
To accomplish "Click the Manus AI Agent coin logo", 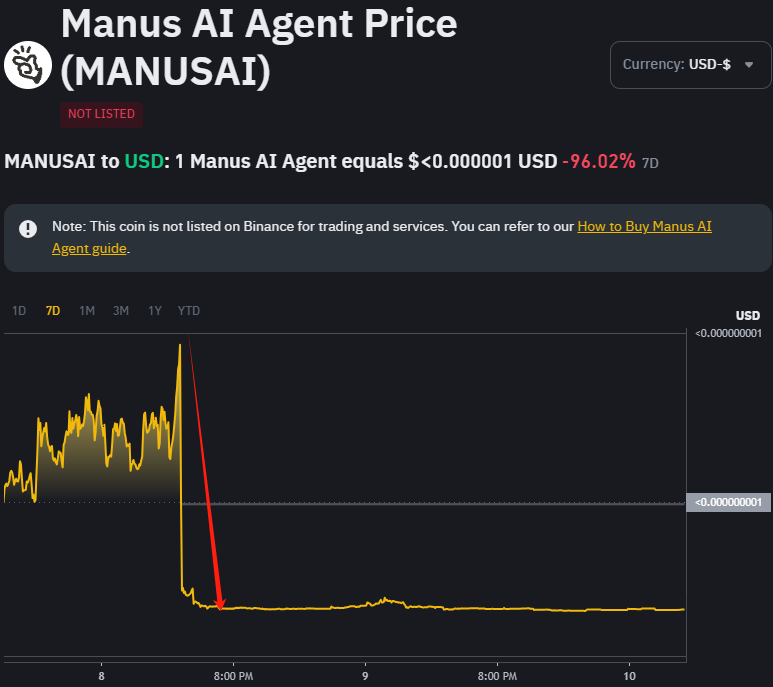I will click(x=27, y=67).
